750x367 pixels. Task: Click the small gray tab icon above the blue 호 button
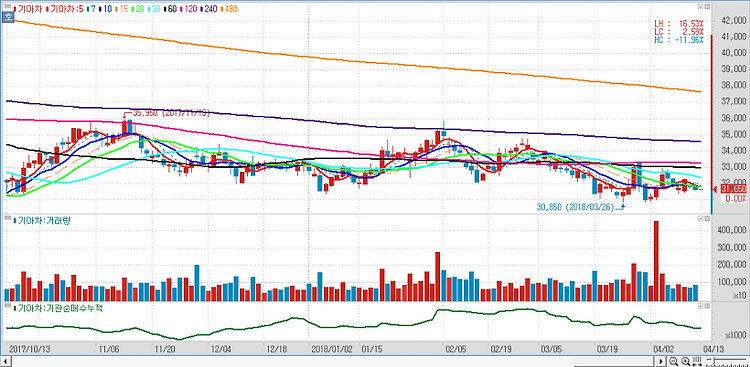(x=7, y=6)
